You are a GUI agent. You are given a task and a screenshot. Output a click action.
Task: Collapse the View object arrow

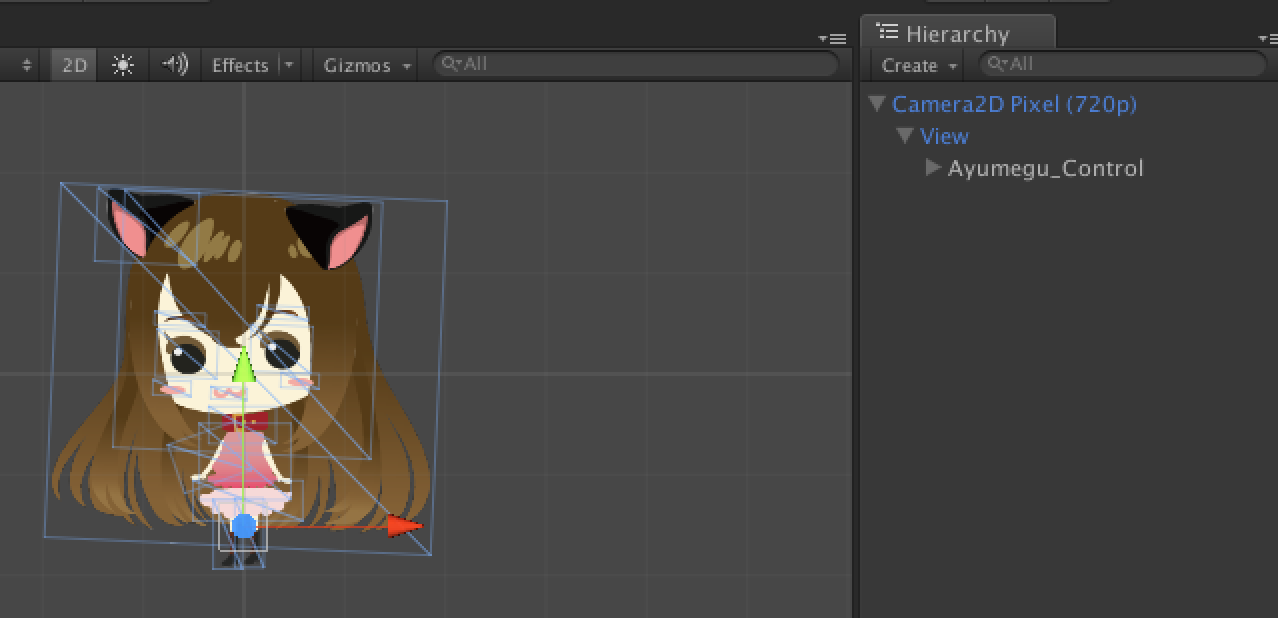(905, 135)
